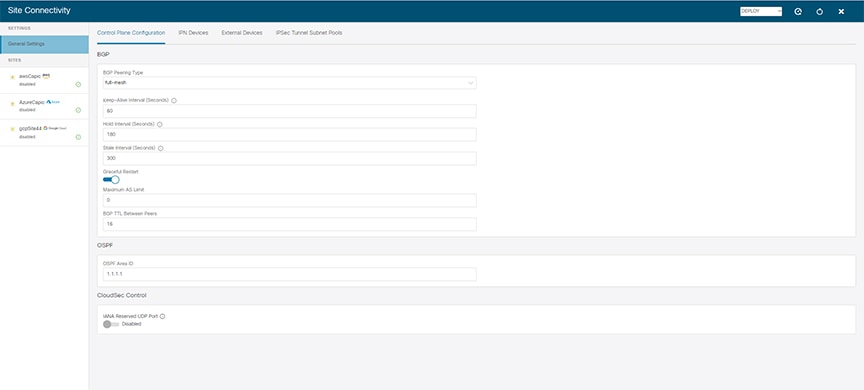Click the 'Site Connectivity' title text
This screenshot has width=864, height=390.
[39, 10]
